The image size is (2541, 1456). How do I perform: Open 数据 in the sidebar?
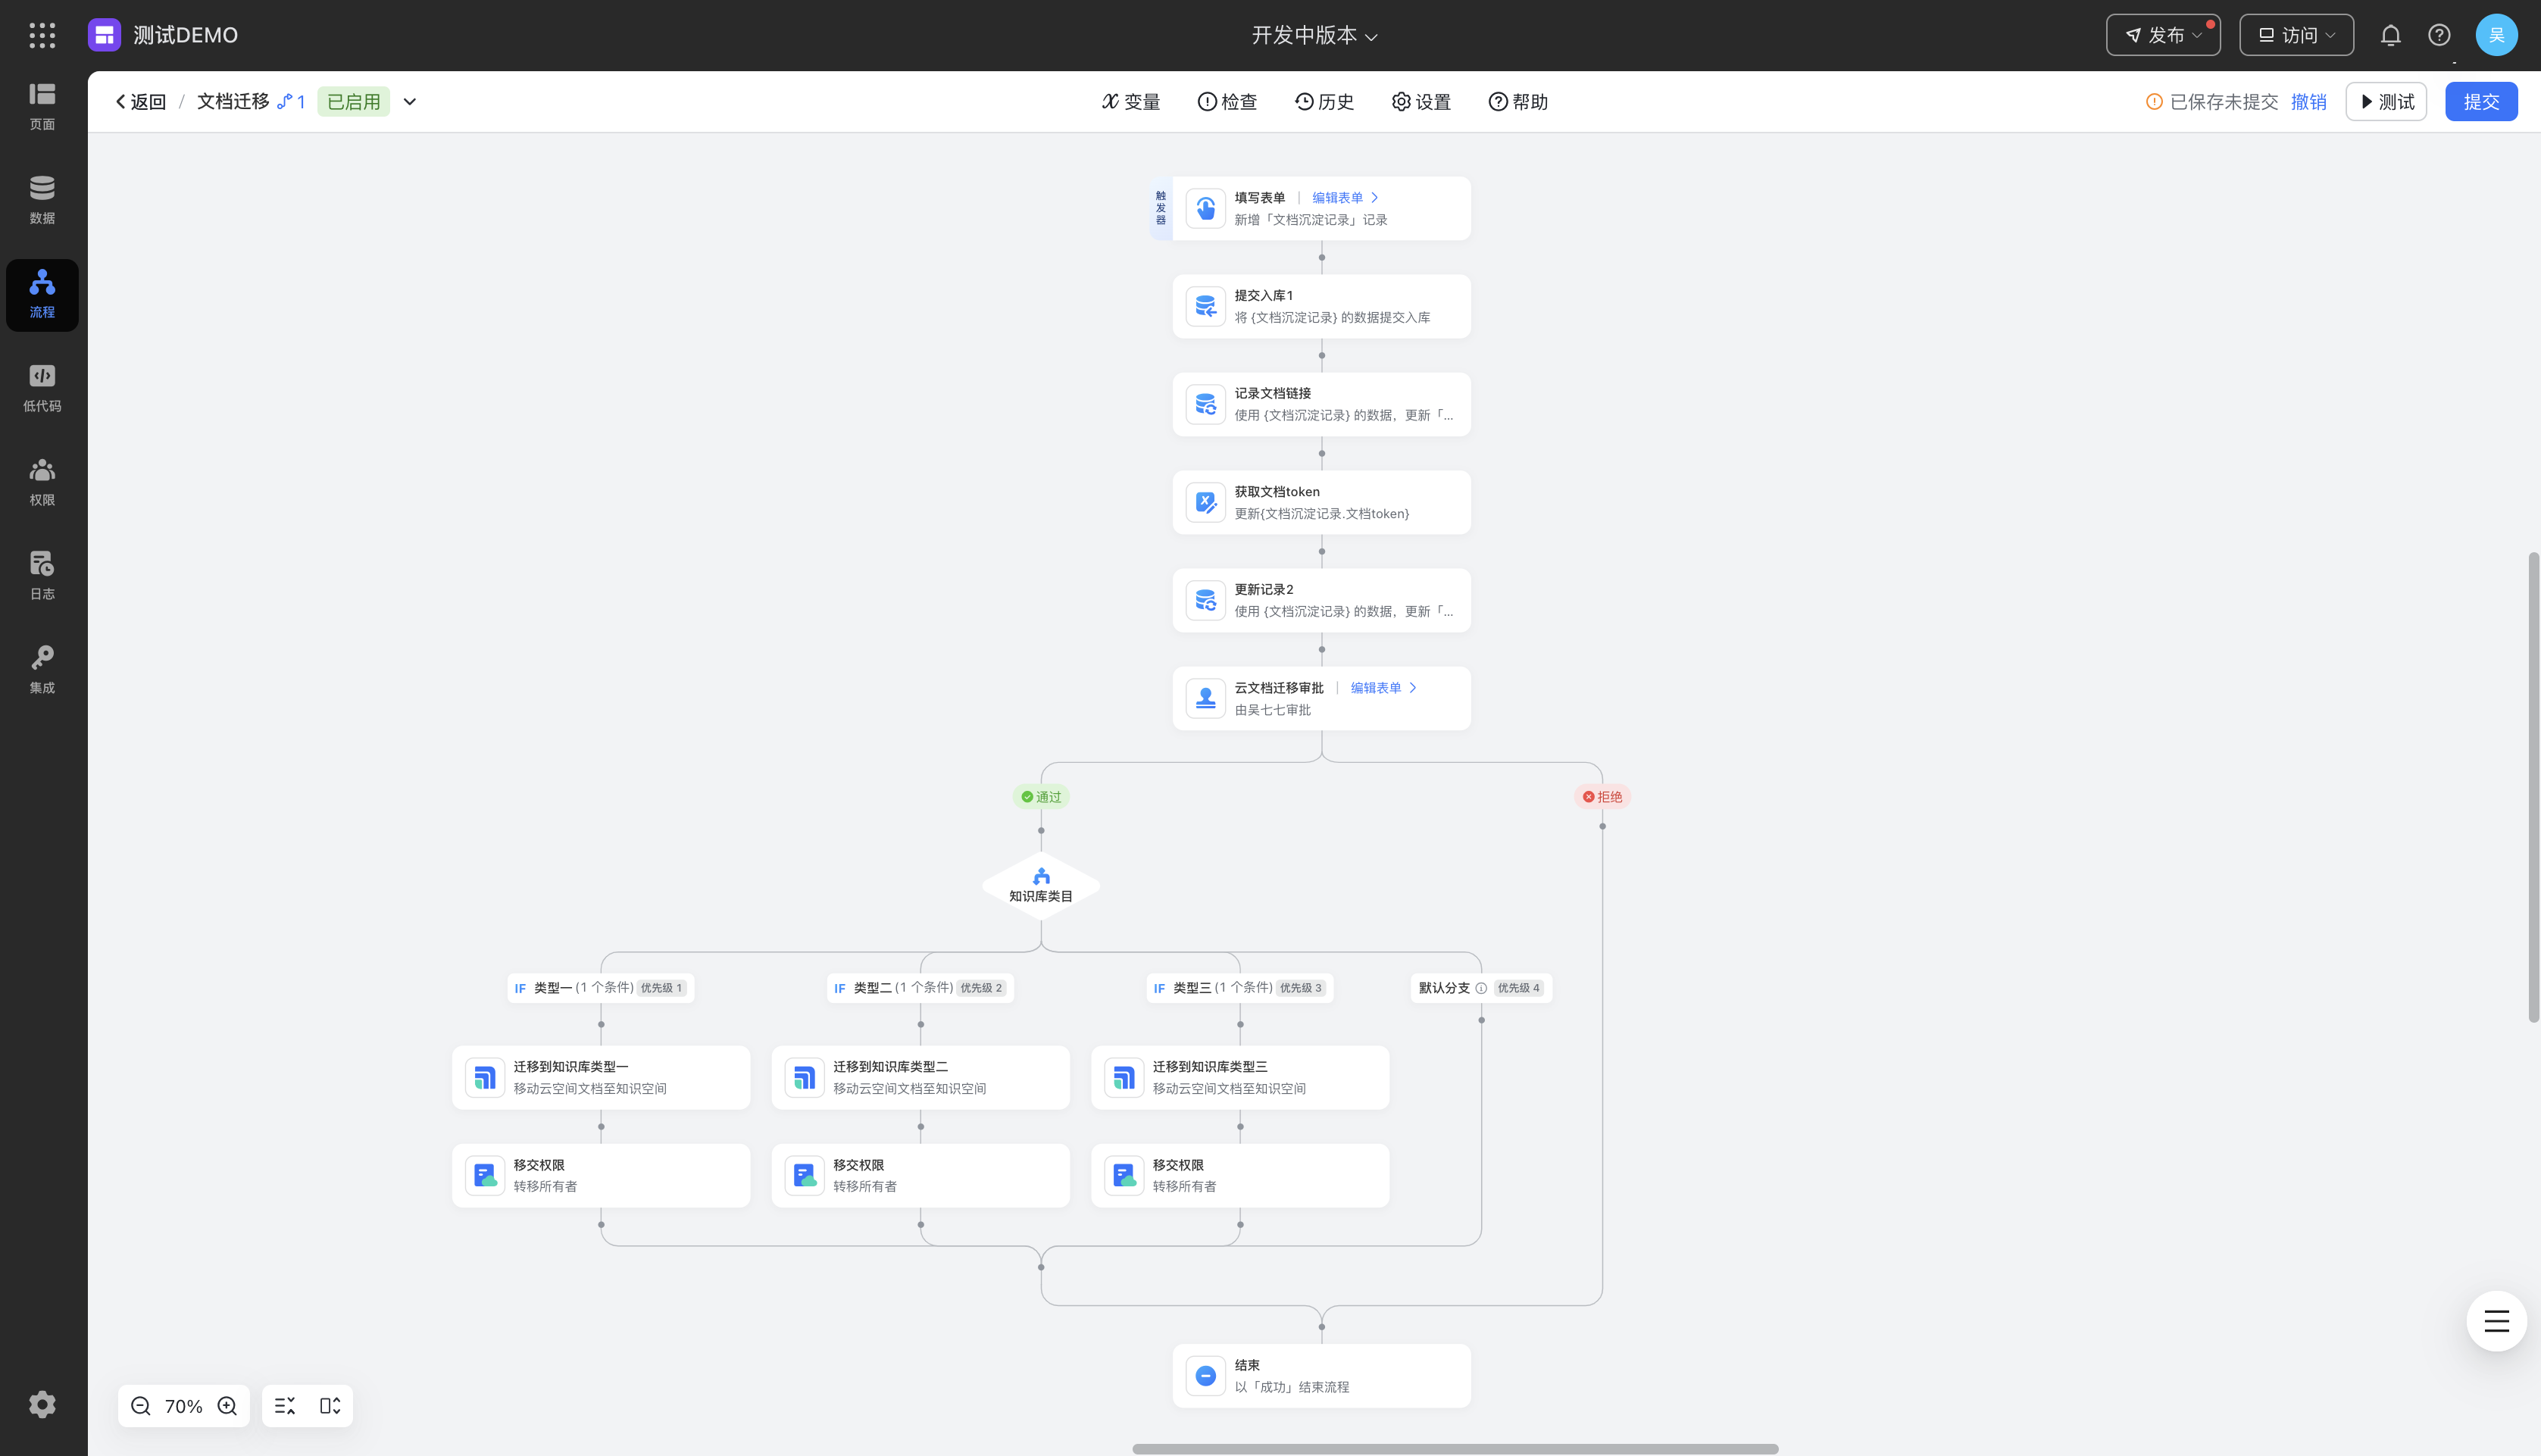(x=42, y=200)
